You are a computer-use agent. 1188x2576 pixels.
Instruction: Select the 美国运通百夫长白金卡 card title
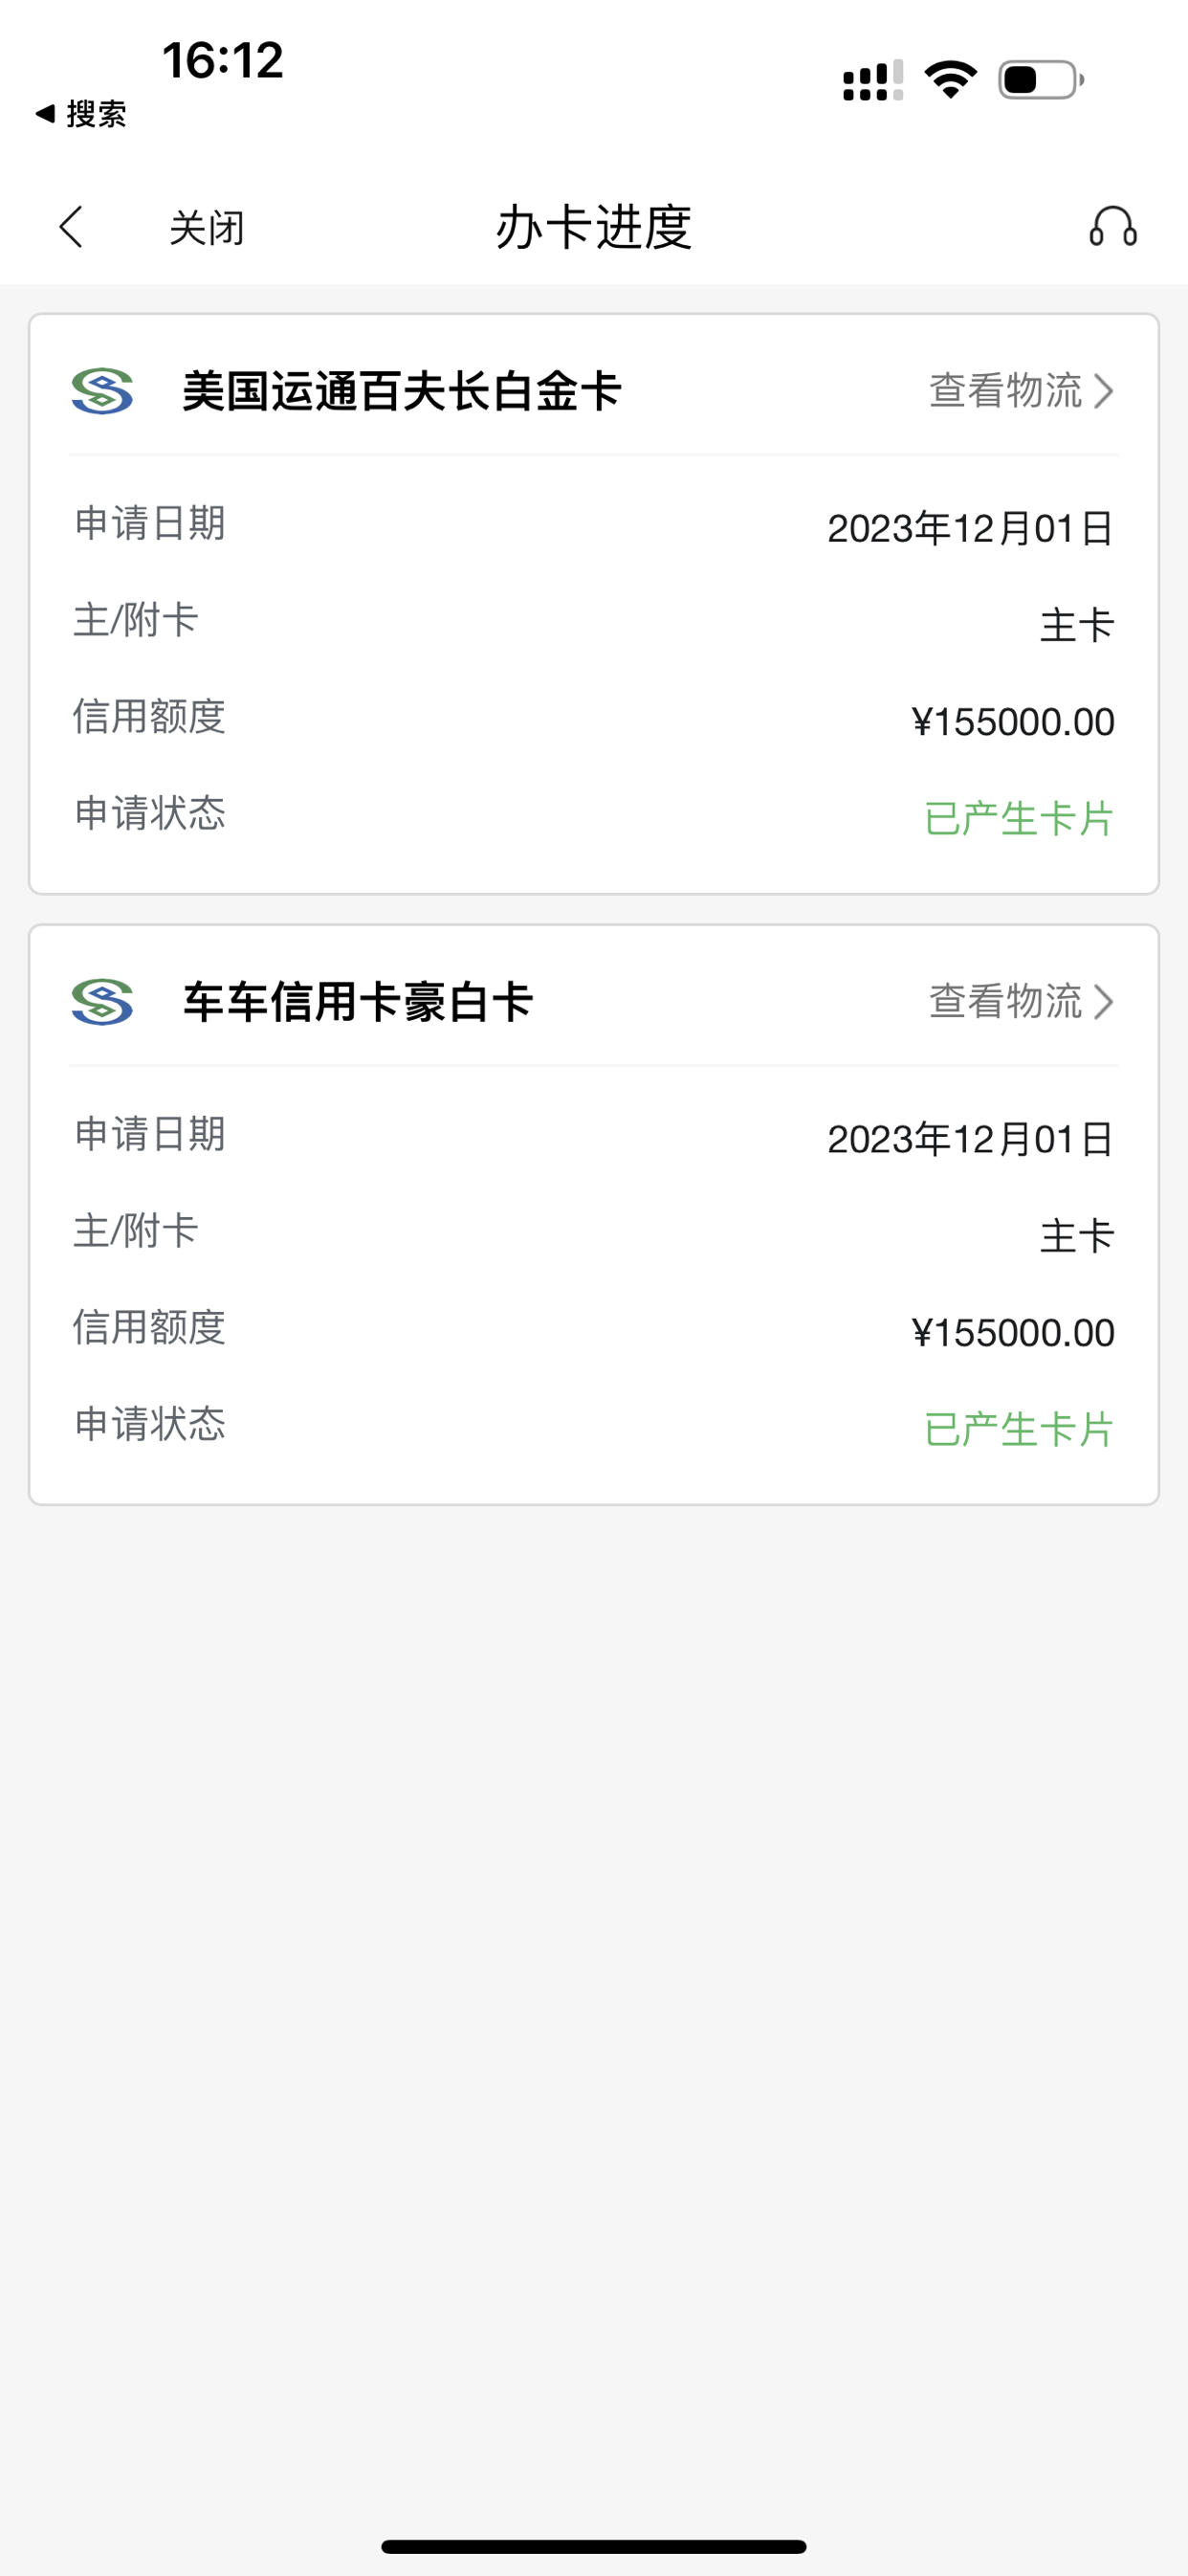pyautogui.click(x=402, y=391)
